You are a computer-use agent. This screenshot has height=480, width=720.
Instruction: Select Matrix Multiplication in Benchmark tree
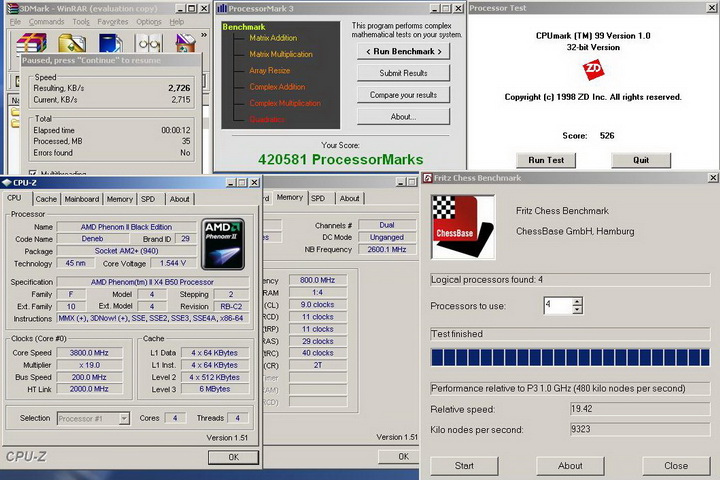[281, 54]
